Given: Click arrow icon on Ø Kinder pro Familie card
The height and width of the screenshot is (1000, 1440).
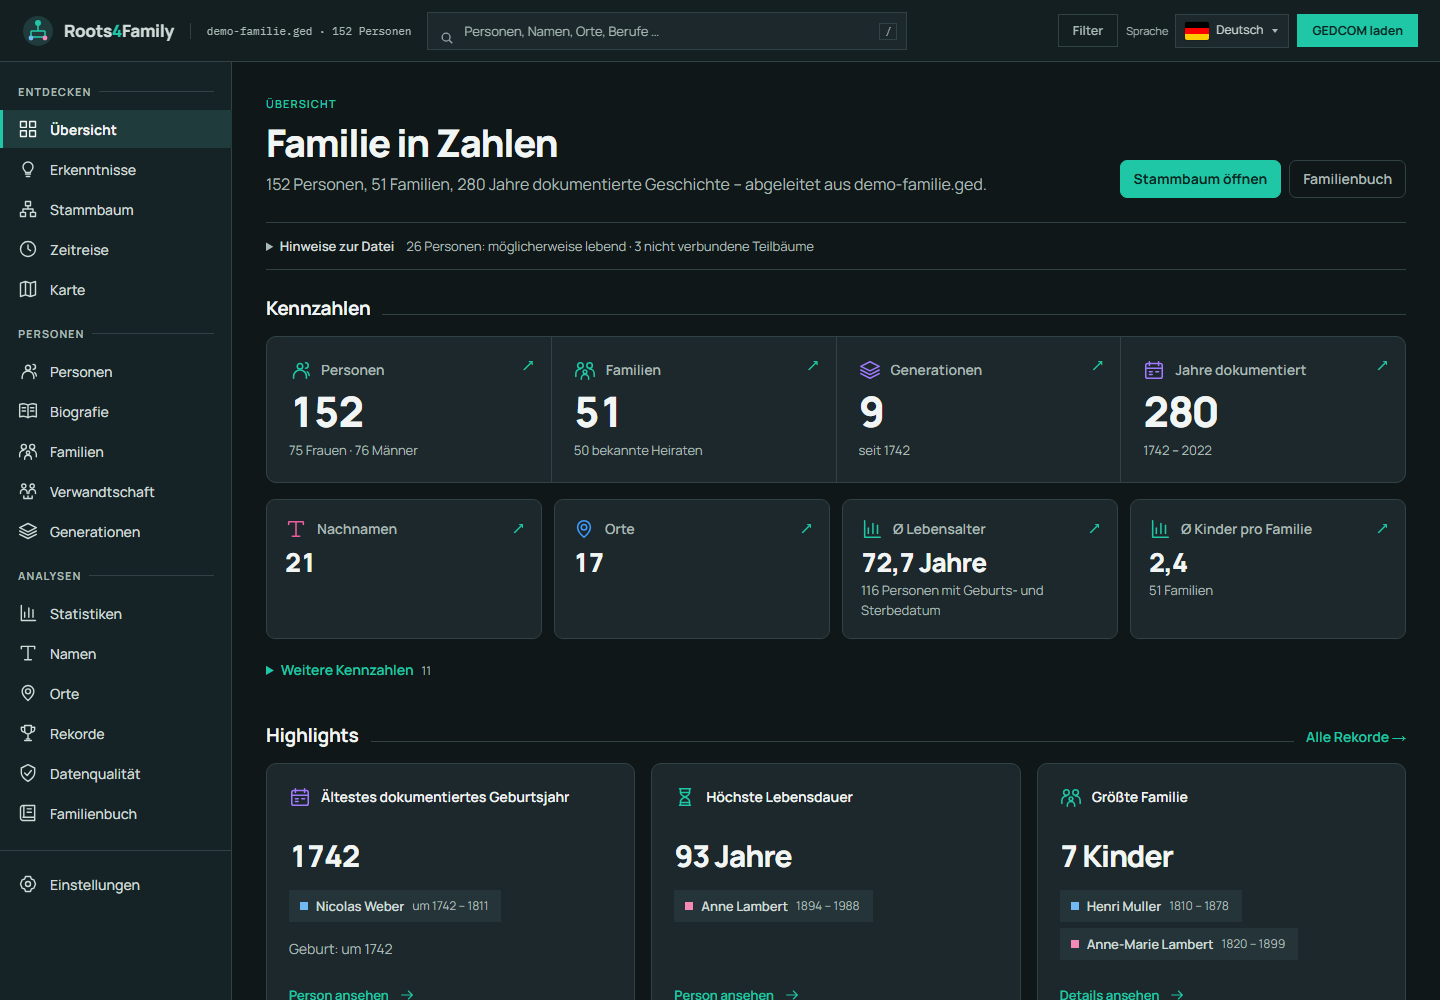Looking at the screenshot, I should [1382, 529].
